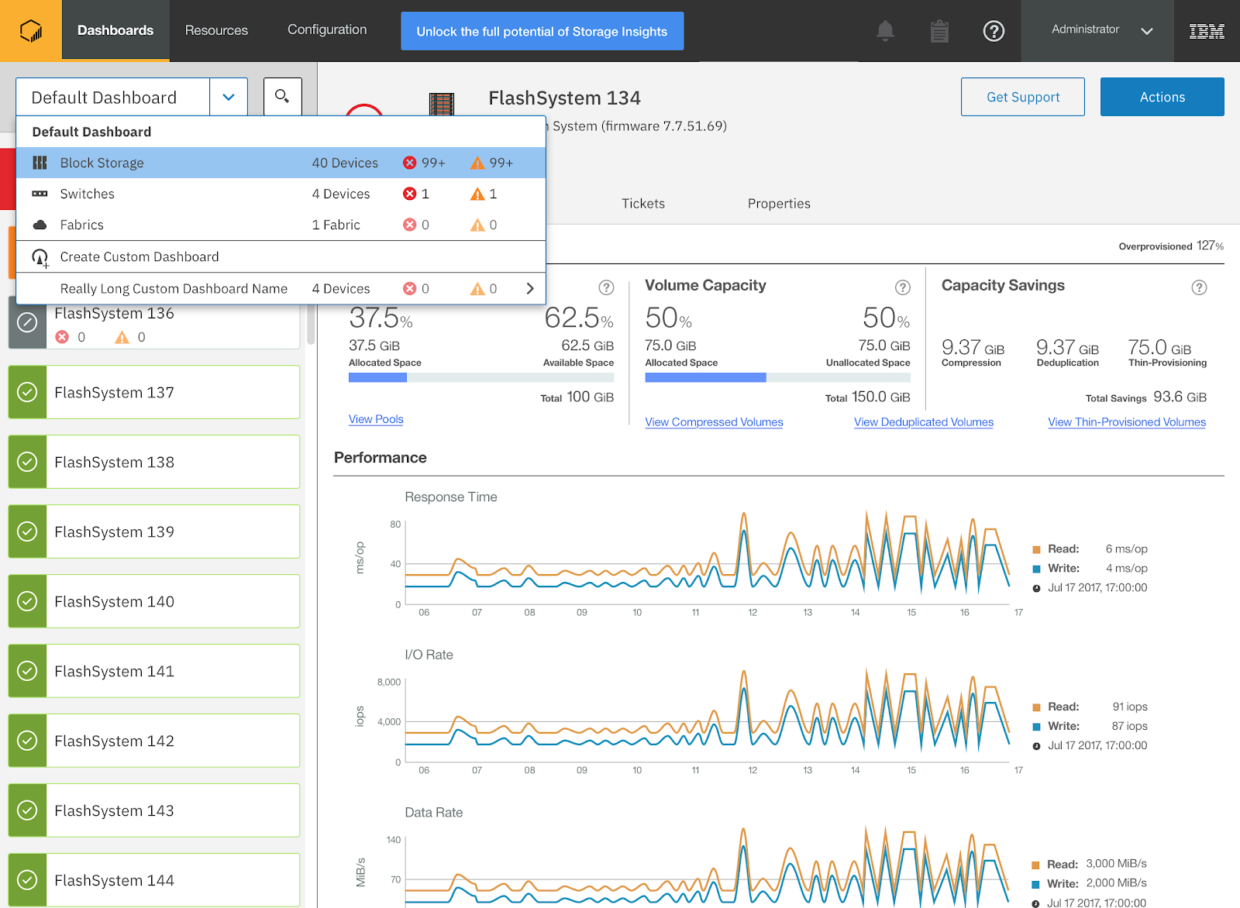Open the Resources menu
This screenshot has height=908, width=1240.
pyautogui.click(x=216, y=31)
